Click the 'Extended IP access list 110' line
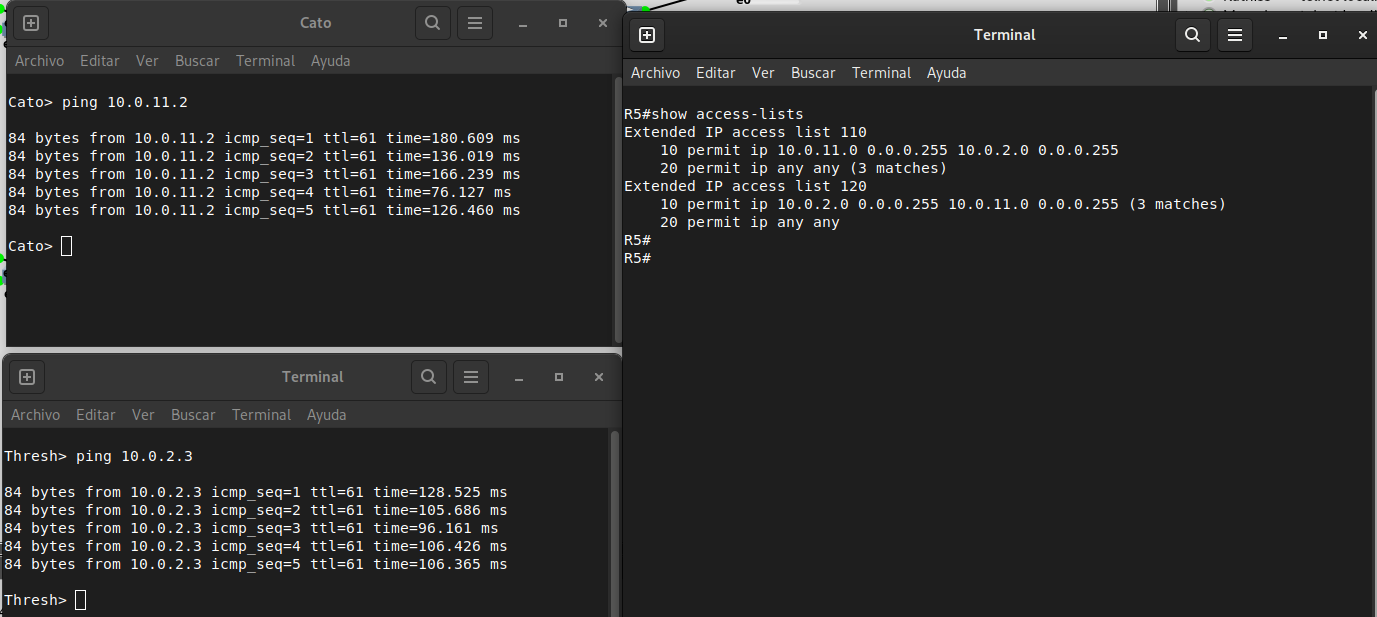The width and height of the screenshot is (1377, 617). click(745, 132)
